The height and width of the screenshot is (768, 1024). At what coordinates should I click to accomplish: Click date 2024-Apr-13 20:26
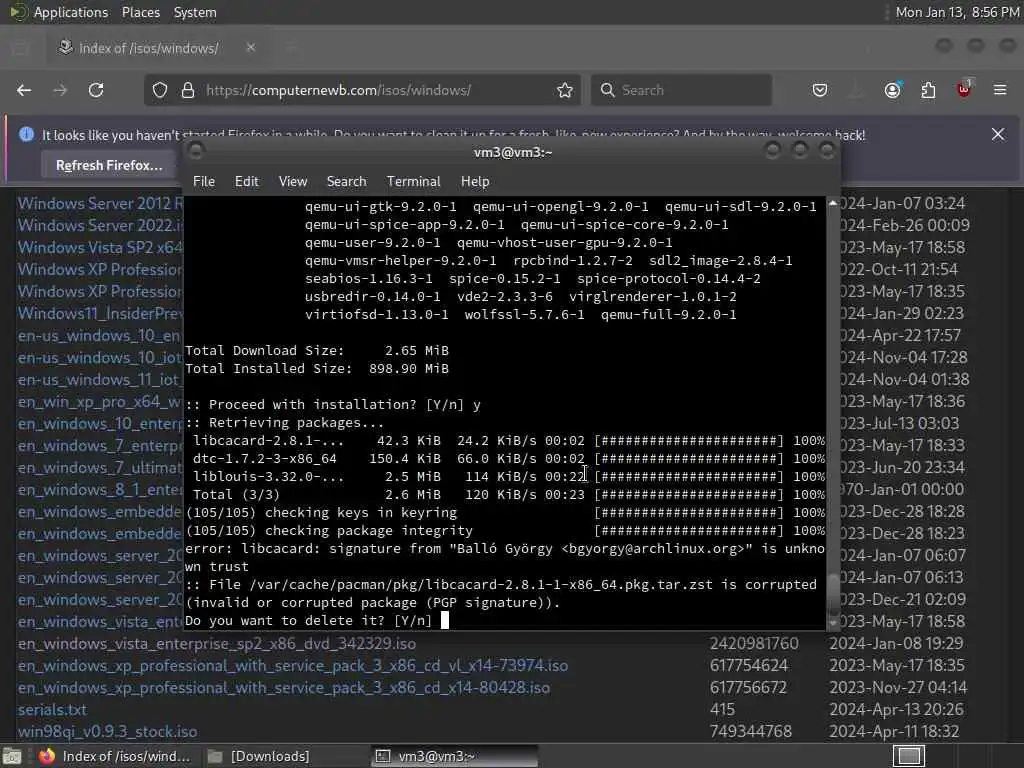point(896,709)
